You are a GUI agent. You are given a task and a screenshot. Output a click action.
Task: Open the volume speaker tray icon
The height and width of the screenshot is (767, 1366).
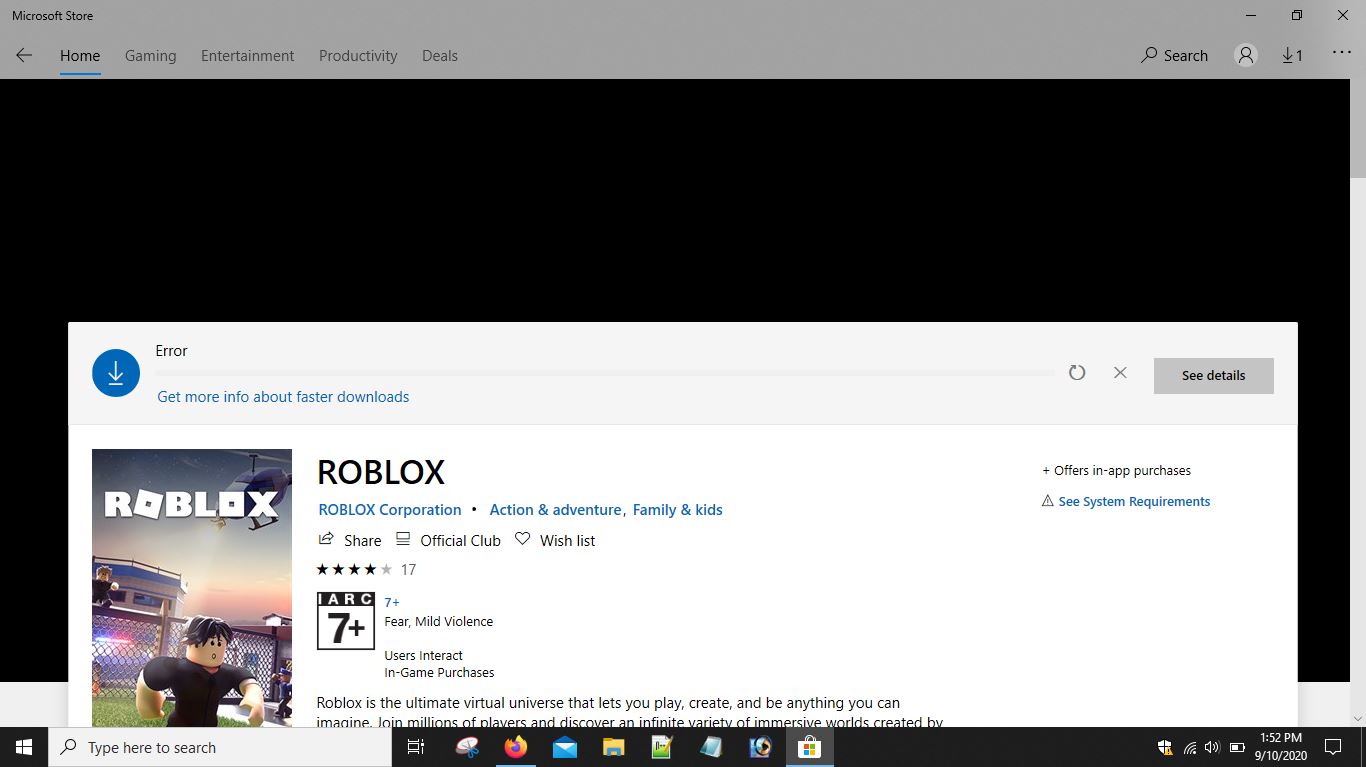[1212, 747]
